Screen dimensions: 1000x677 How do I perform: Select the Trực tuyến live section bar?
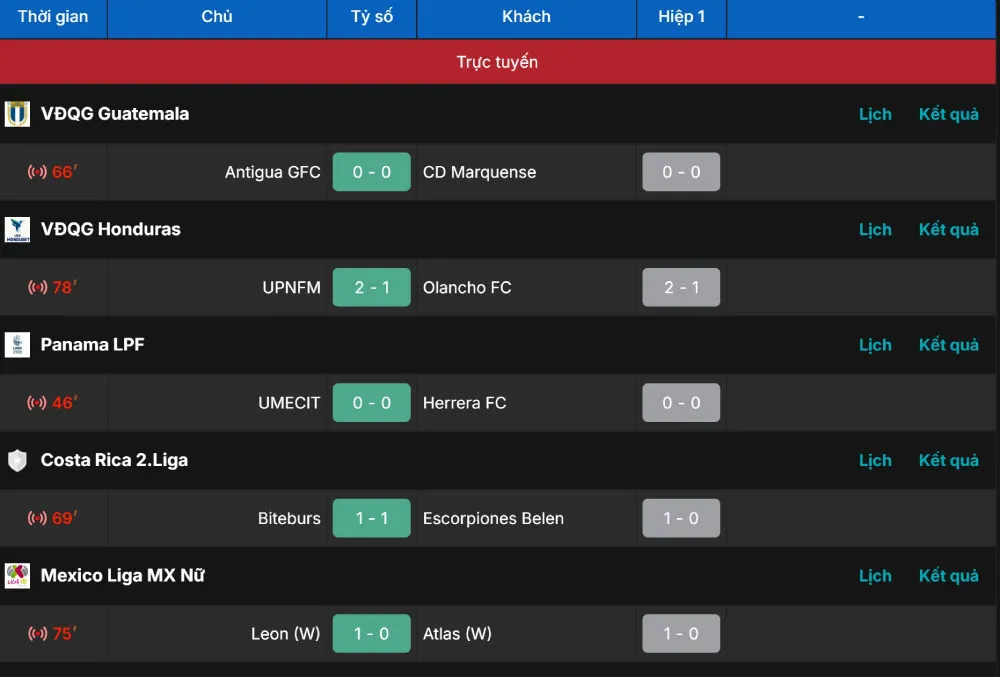point(498,62)
